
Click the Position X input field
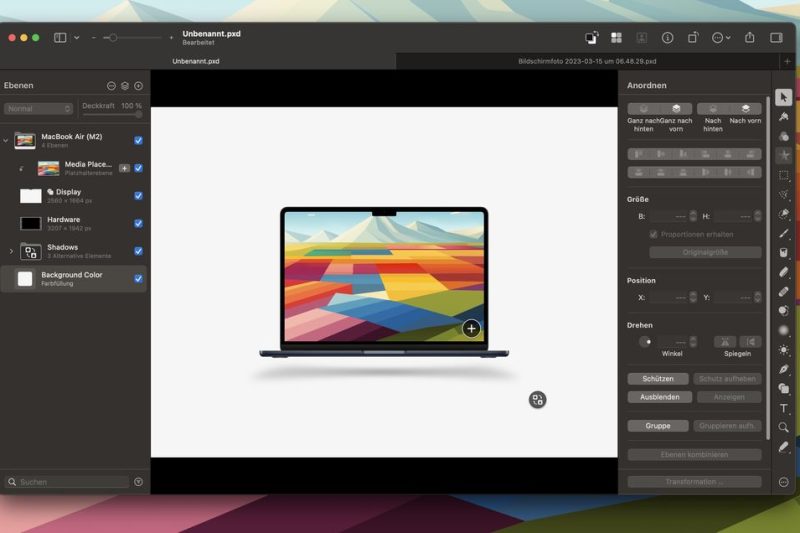click(668, 297)
